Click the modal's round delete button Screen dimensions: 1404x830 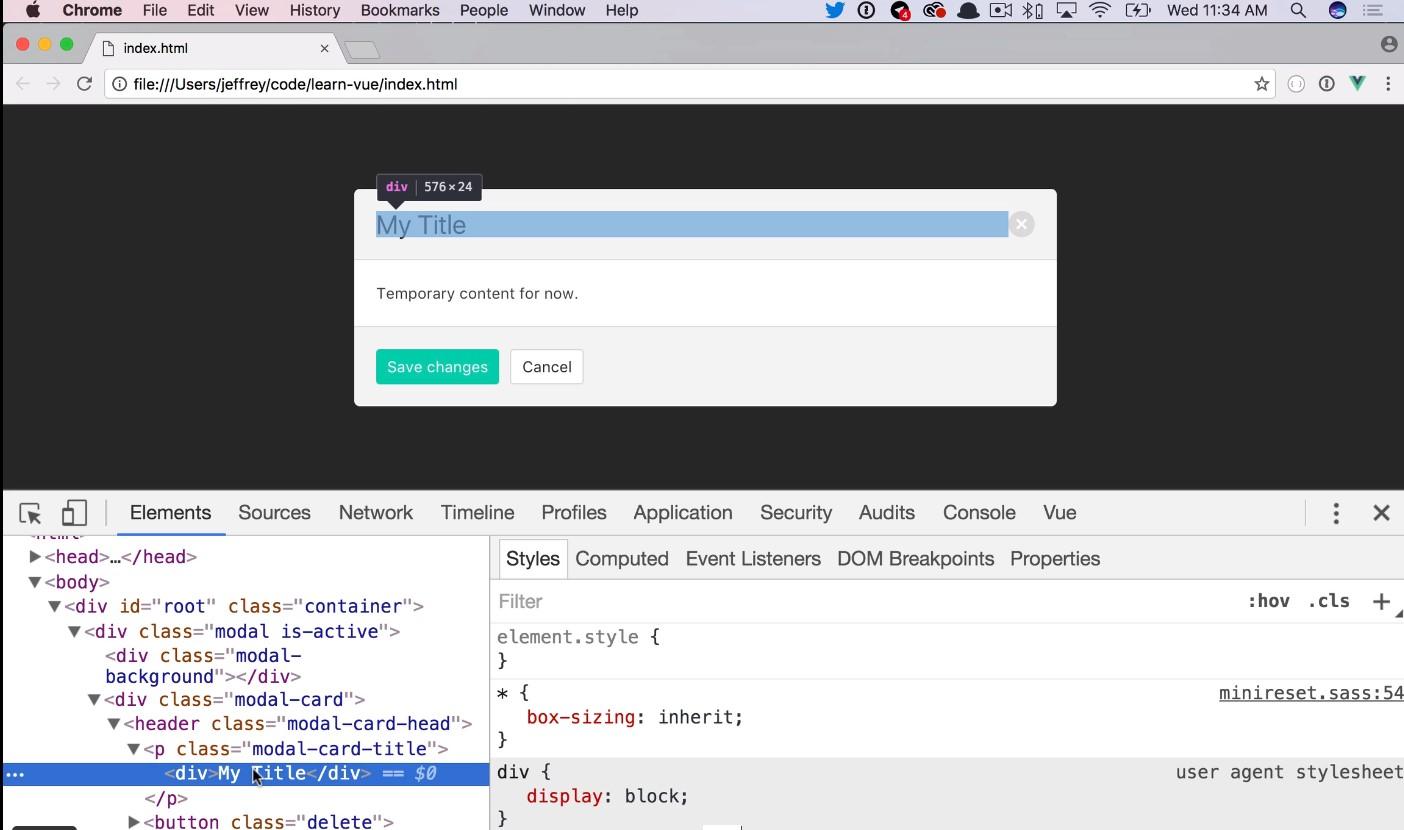1021,224
